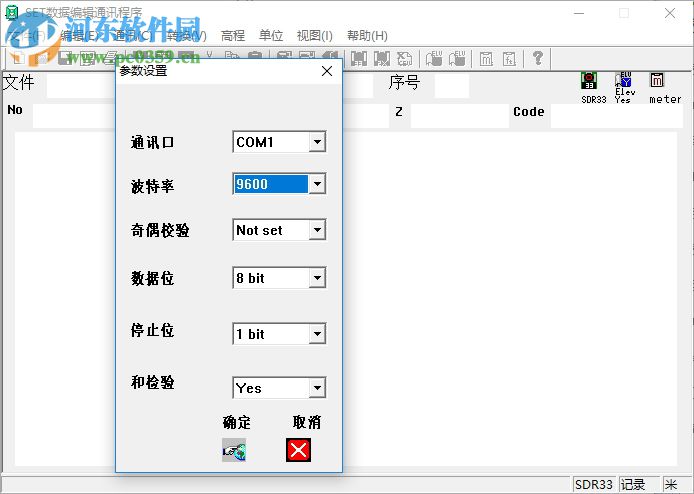Cancel with the red X icon under 取消

(x=298, y=450)
